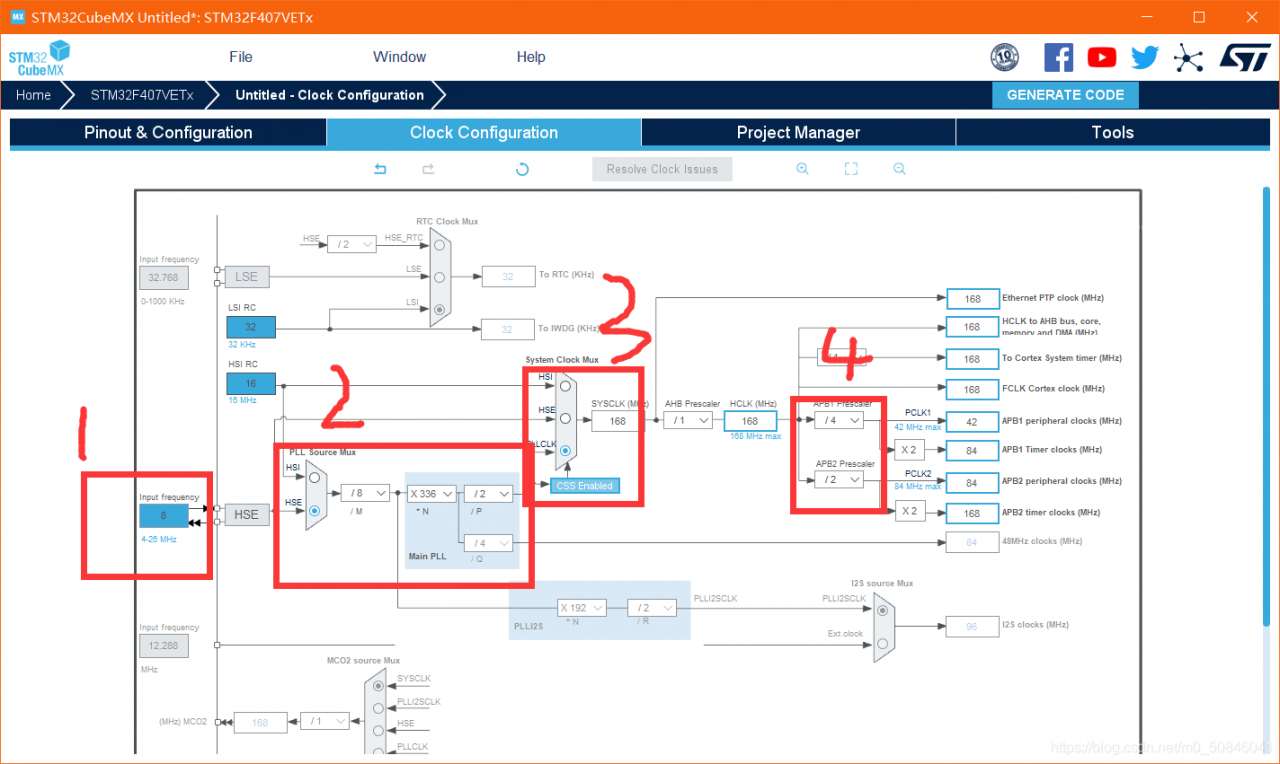Click the Resolve Clock Issues button
1280x764 pixels.
point(662,169)
